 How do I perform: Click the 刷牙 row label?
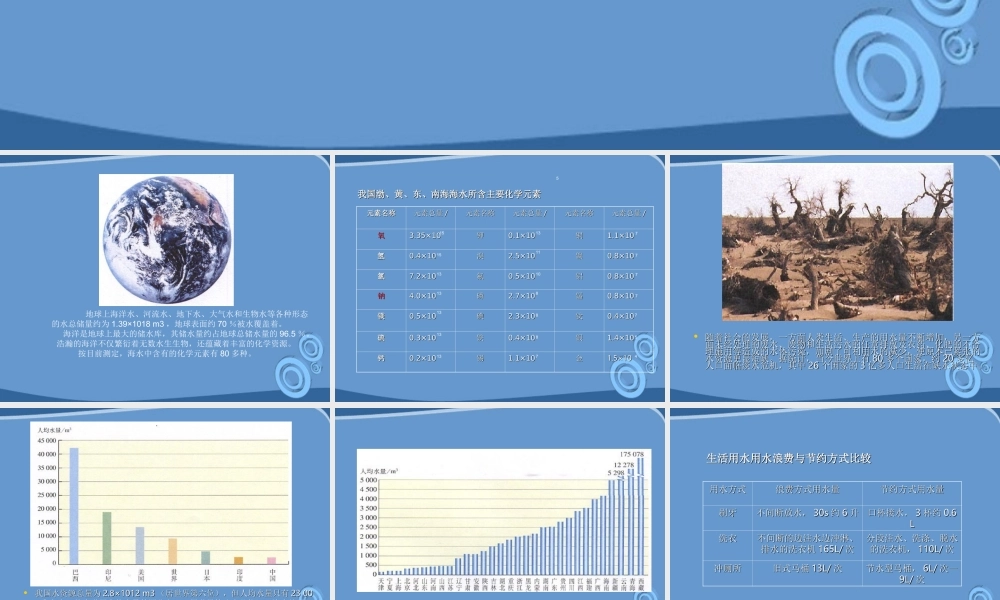click(728, 512)
